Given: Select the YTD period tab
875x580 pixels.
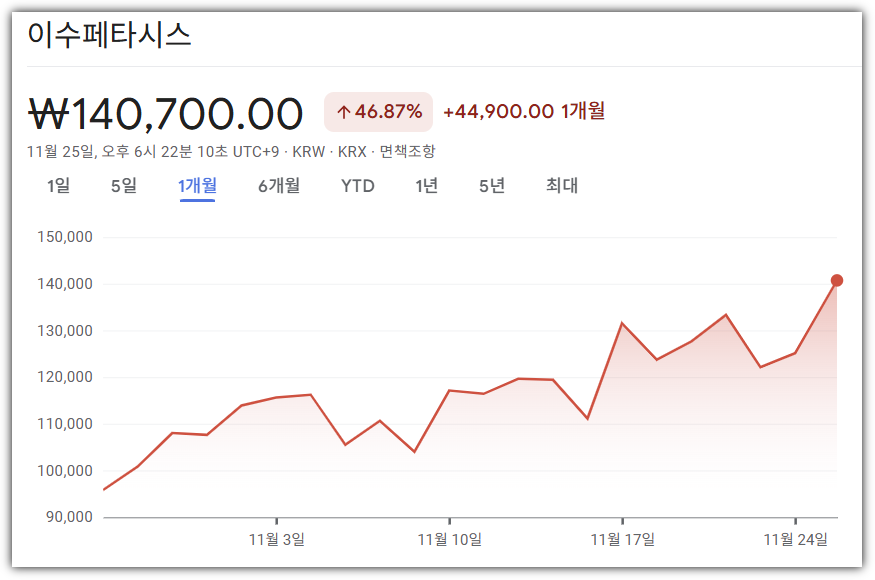Looking at the screenshot, I should pyautogui.click(x=357, y=186).
